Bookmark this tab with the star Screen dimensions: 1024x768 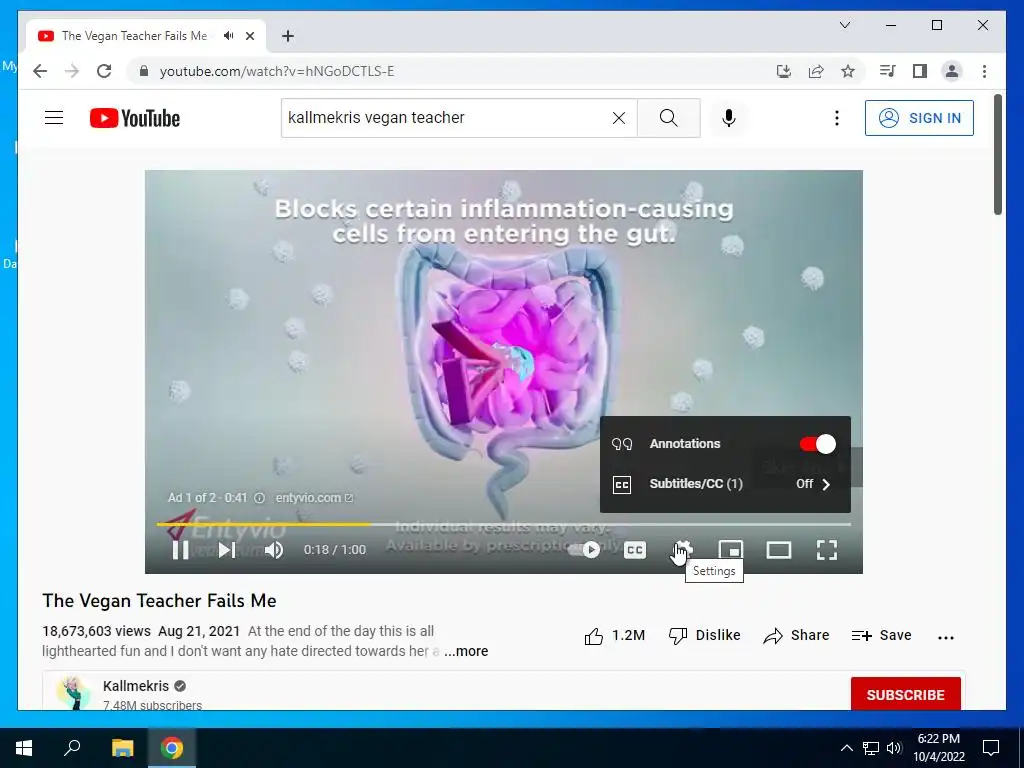point(848,71)
